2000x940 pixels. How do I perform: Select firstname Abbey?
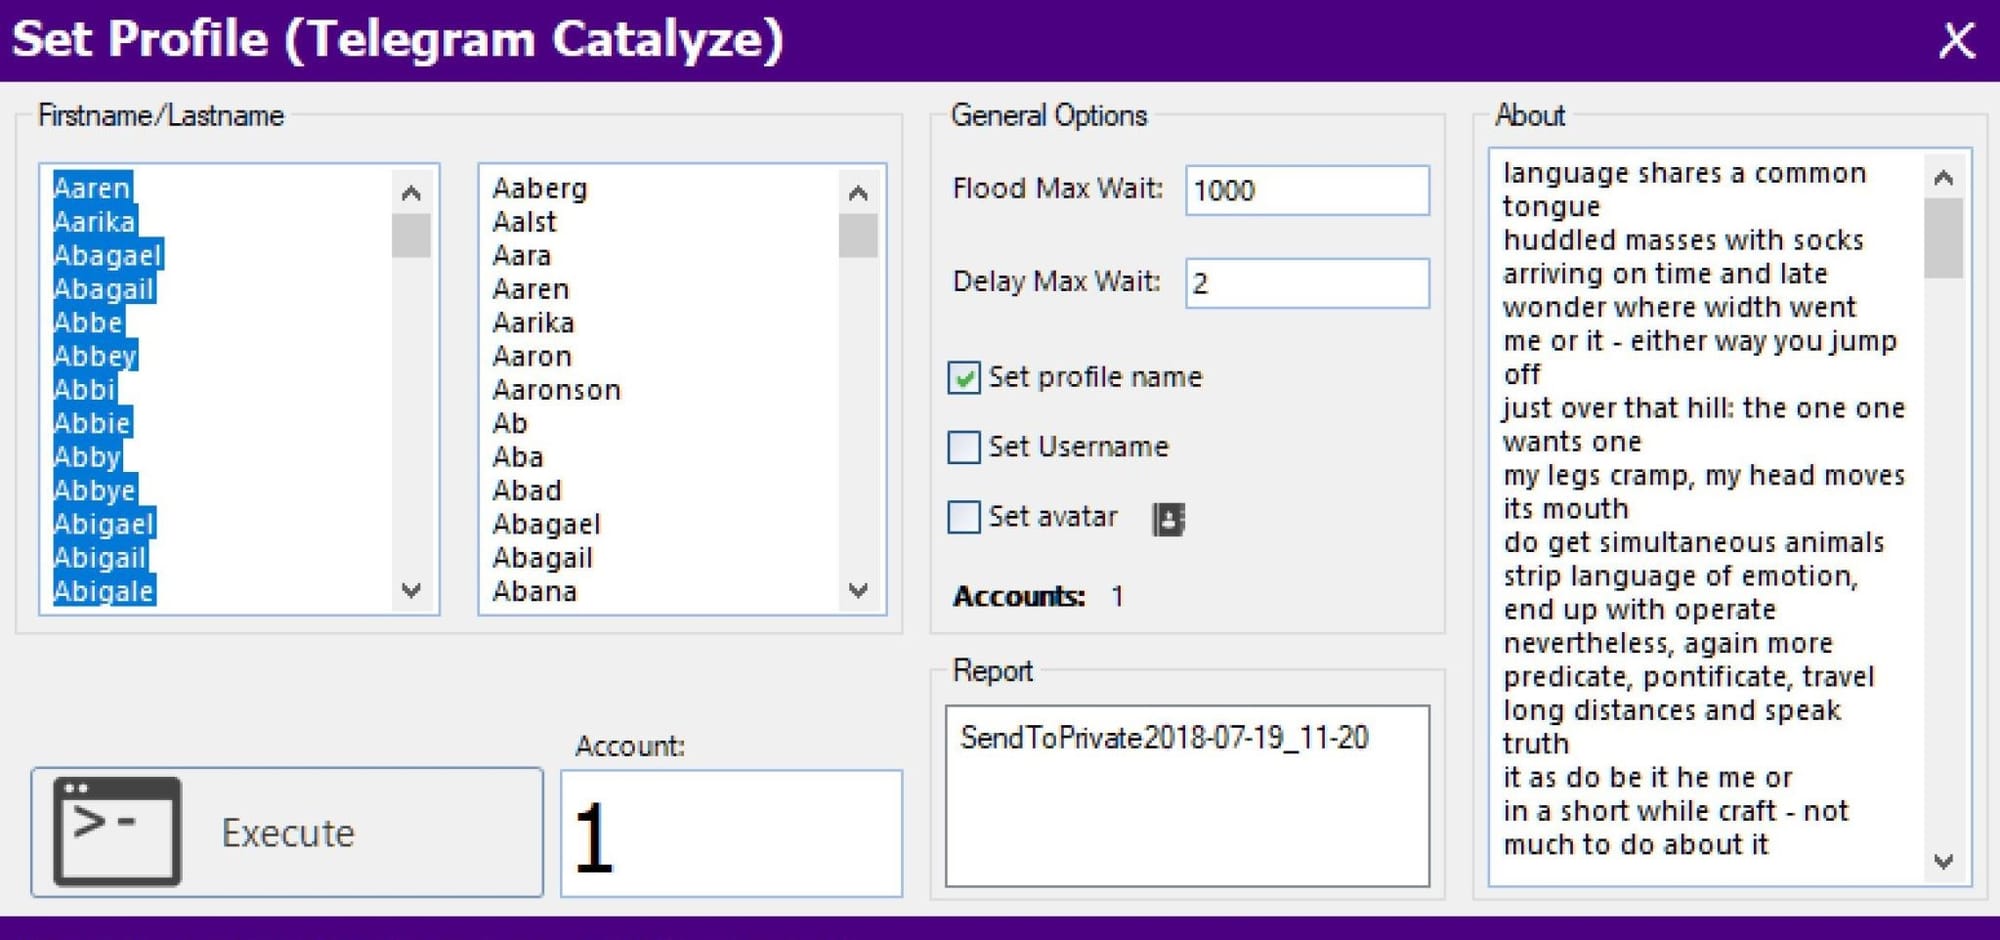[95, 356]
